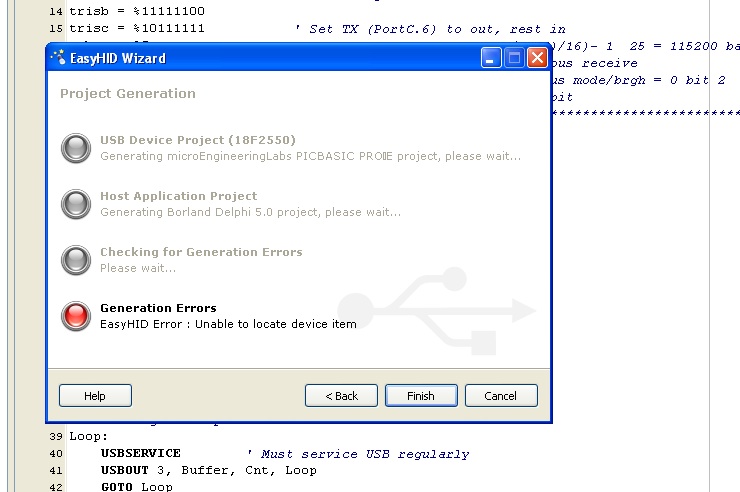Click 'GOTO Loop' on line 42

(x=137, y=486)
